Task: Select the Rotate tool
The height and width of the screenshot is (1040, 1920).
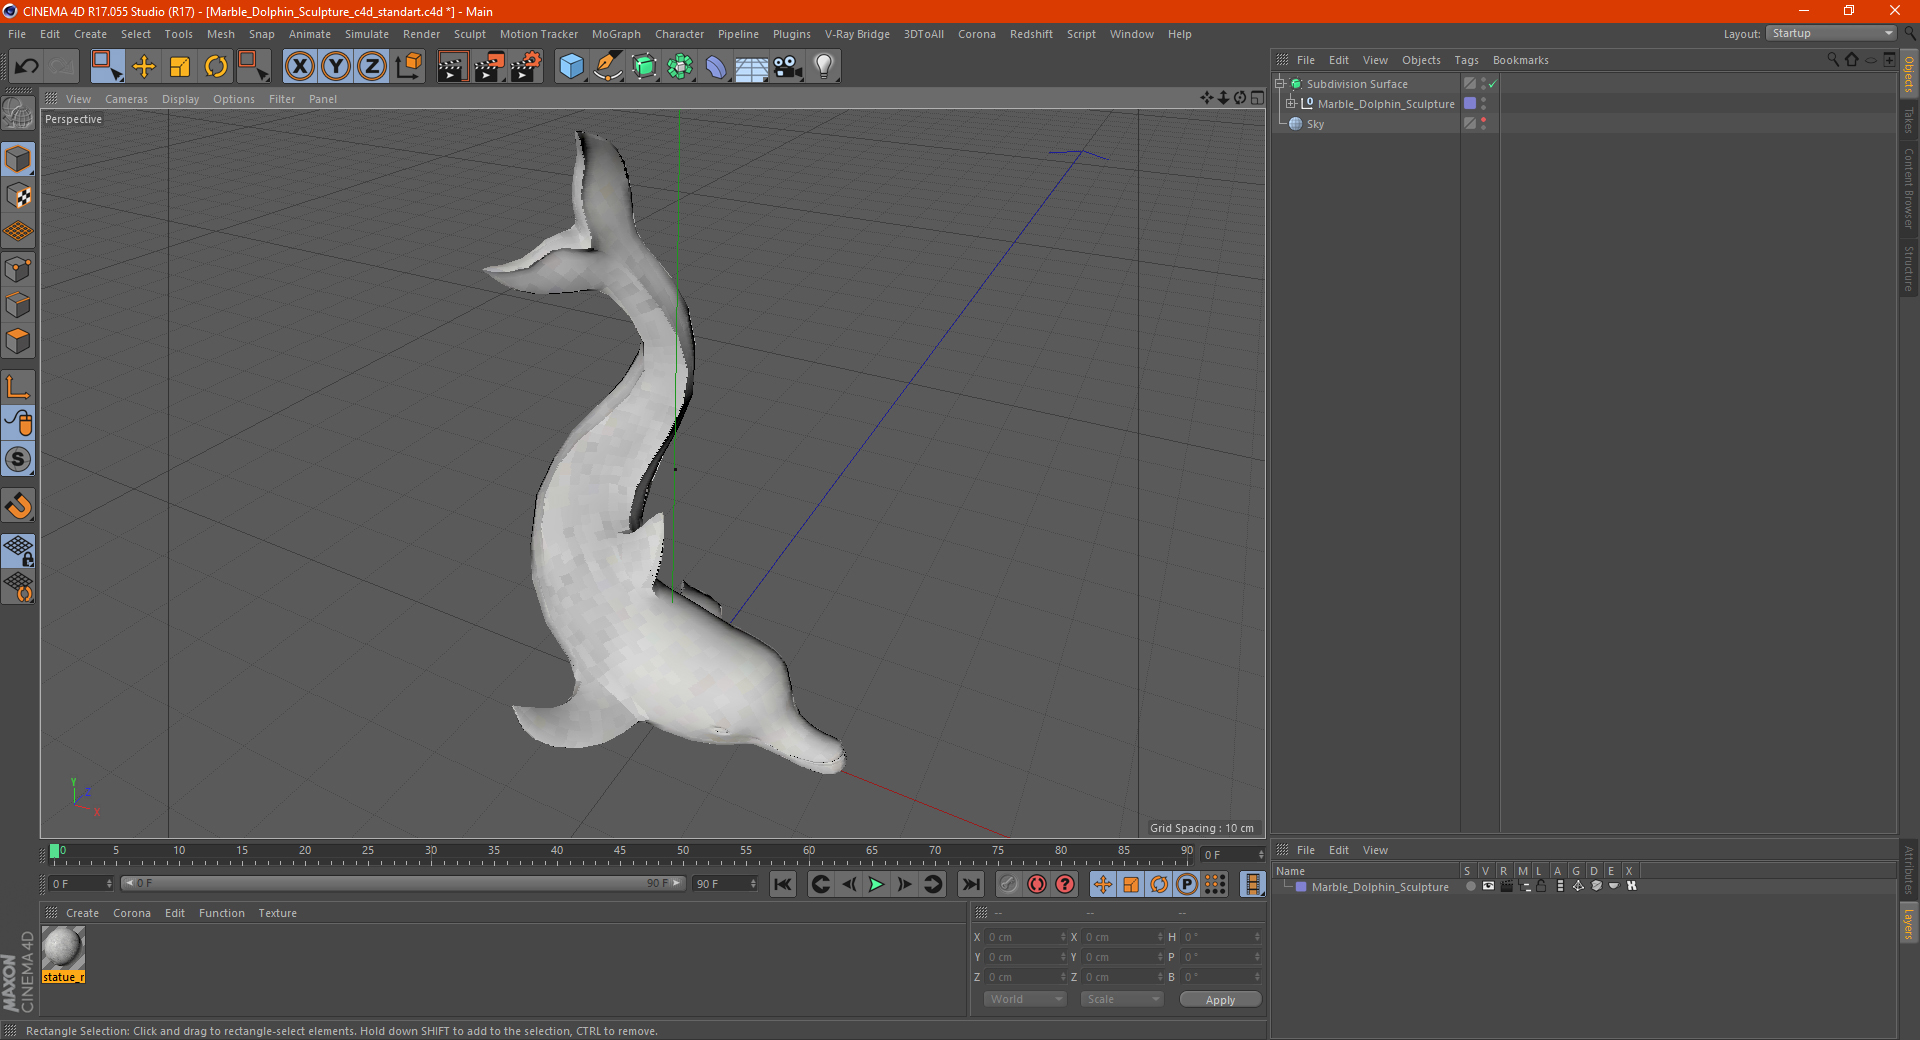Action: pyautogui.click(x=216, y=67)
